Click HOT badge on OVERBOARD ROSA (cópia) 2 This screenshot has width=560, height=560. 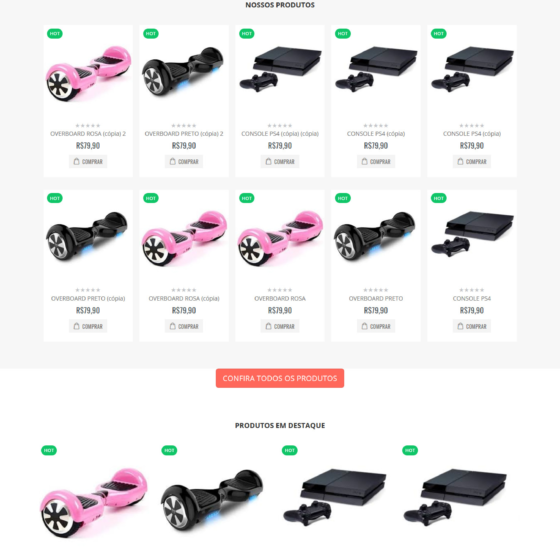pyautogui.click(x=55, y=34)
